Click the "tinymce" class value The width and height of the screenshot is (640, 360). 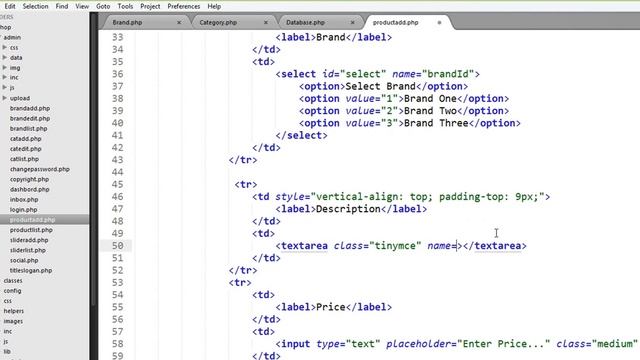click(395, 246)
